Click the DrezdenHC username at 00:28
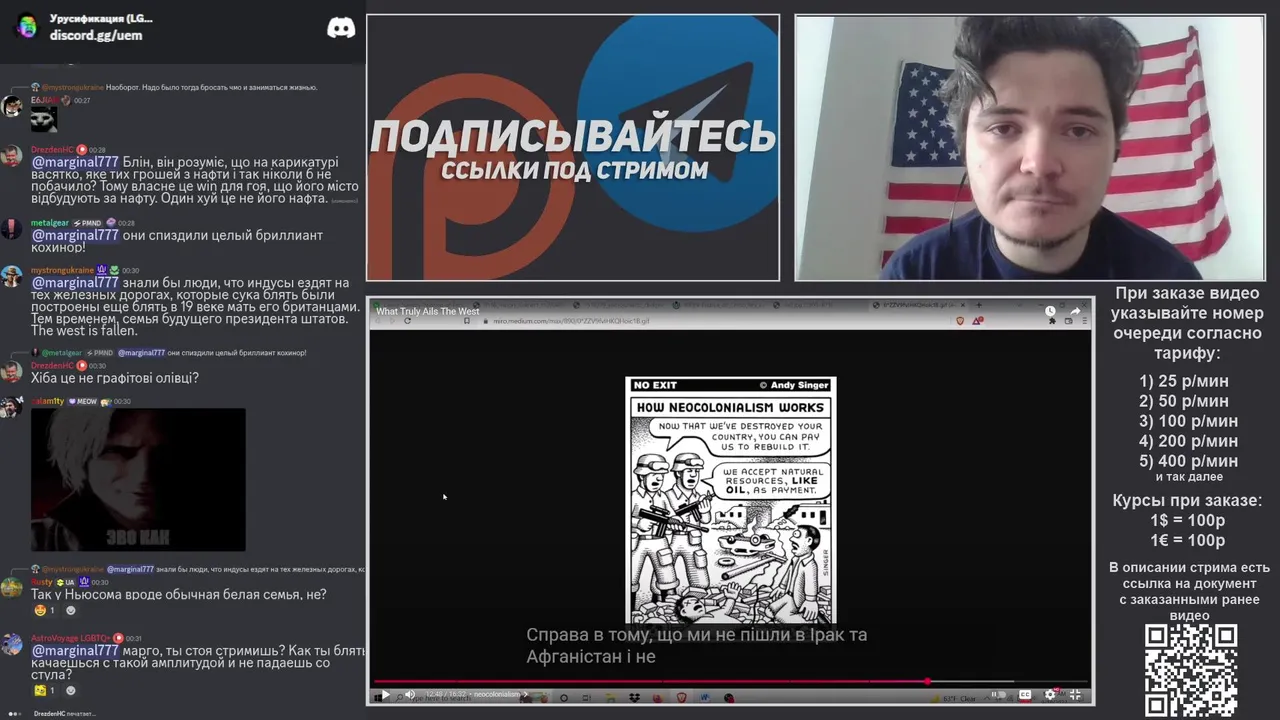 (52, 150)
